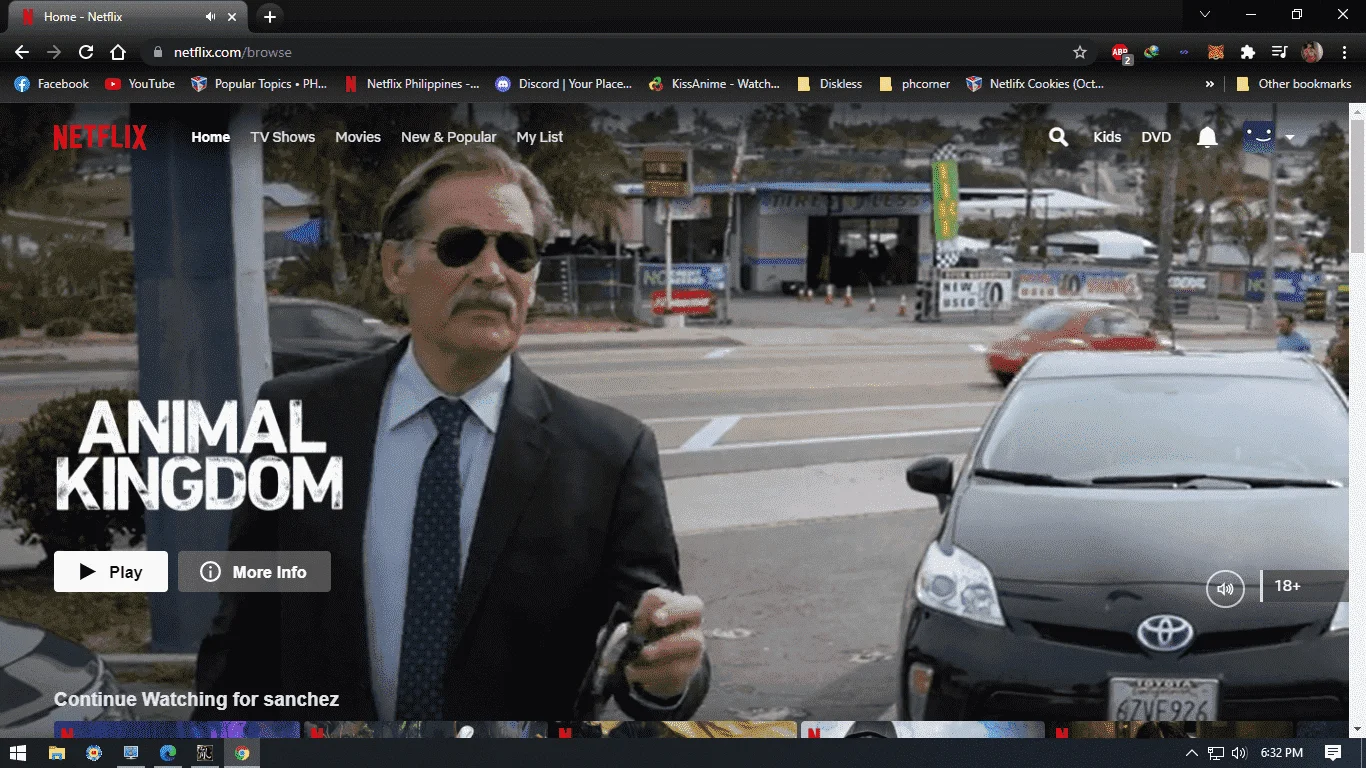Open the network tray icon
This screenshot has height=768, width=1366.
point(1216,753)
